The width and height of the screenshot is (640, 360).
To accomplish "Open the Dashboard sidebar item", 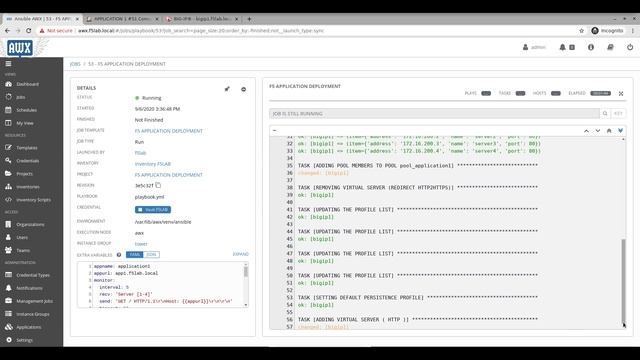I will pyautogui.click(x=27, y=84).
